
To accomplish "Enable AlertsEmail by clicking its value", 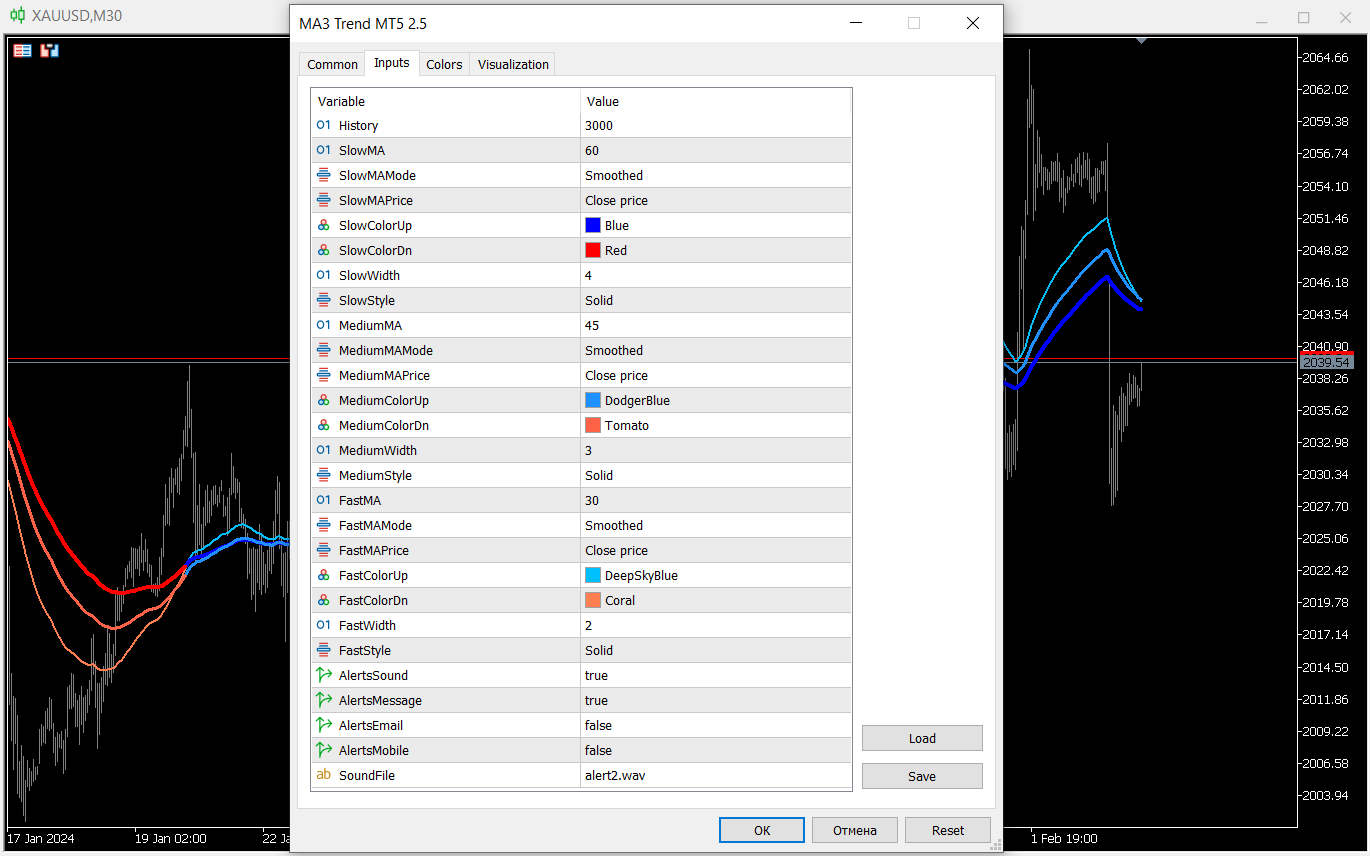I will 650,725.
